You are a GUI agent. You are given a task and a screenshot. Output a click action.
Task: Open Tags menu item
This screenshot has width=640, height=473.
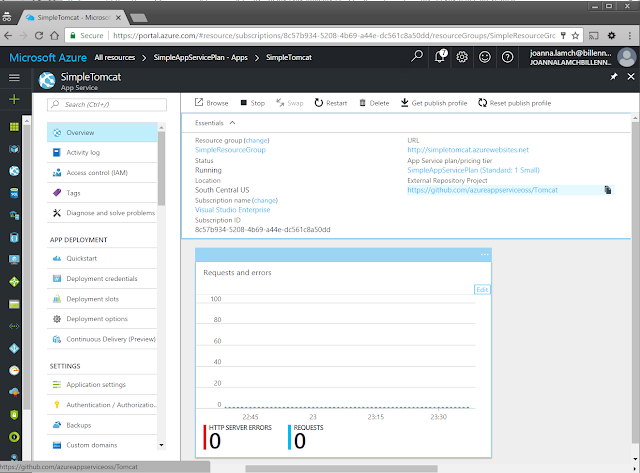102,193
